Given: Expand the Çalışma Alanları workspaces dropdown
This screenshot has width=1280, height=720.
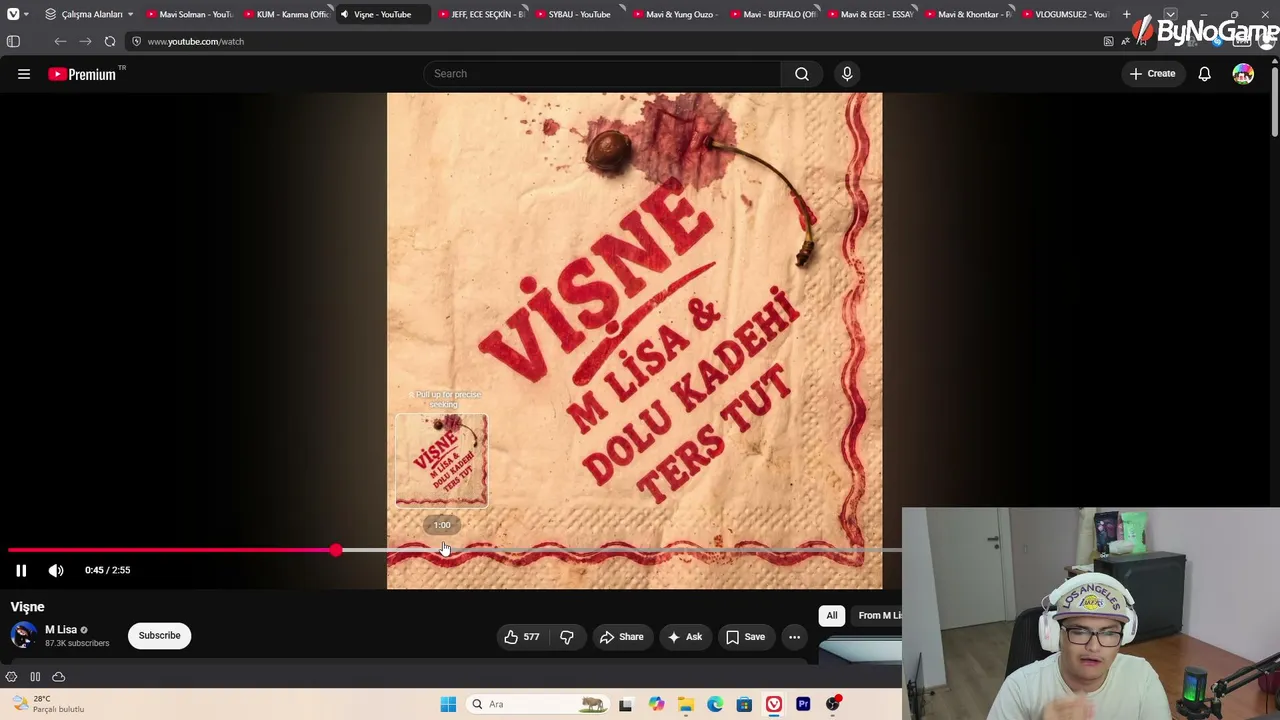Looking at the screenshot, I should (89, 14).
